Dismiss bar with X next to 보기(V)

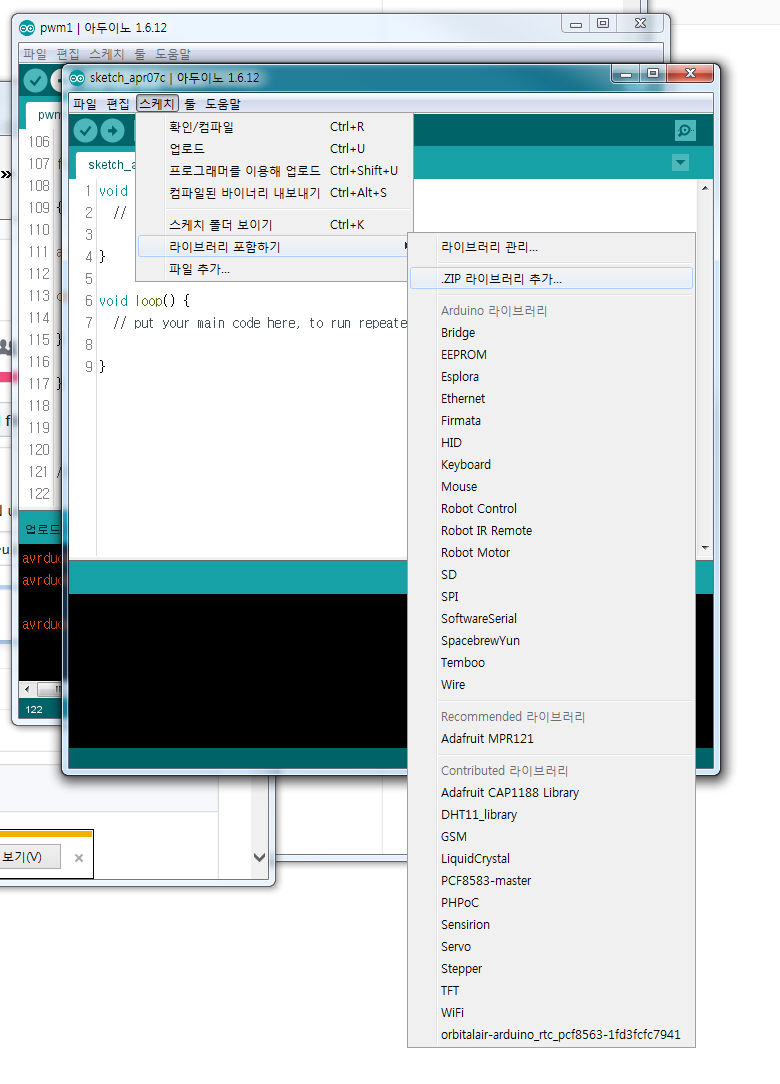tap(79, 858)
